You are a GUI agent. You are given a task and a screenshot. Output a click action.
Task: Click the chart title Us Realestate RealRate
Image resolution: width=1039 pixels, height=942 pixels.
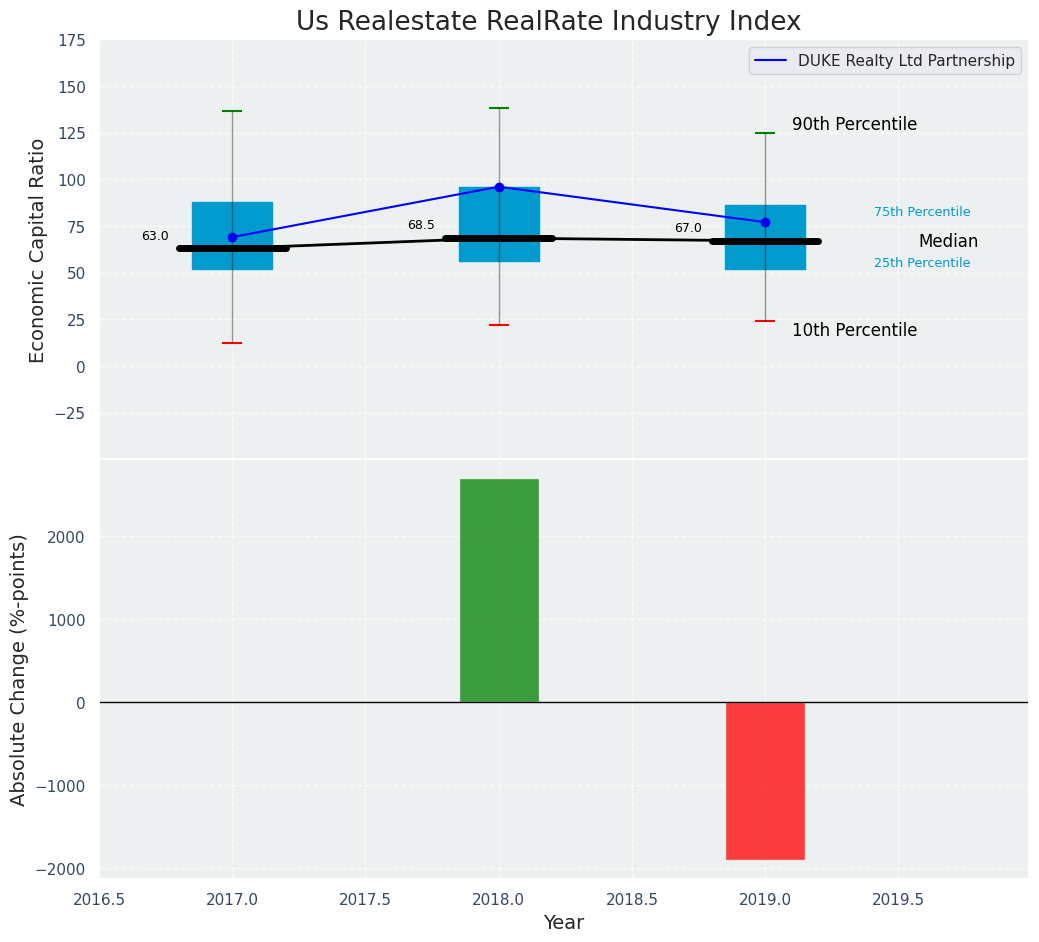click(548, 22)
